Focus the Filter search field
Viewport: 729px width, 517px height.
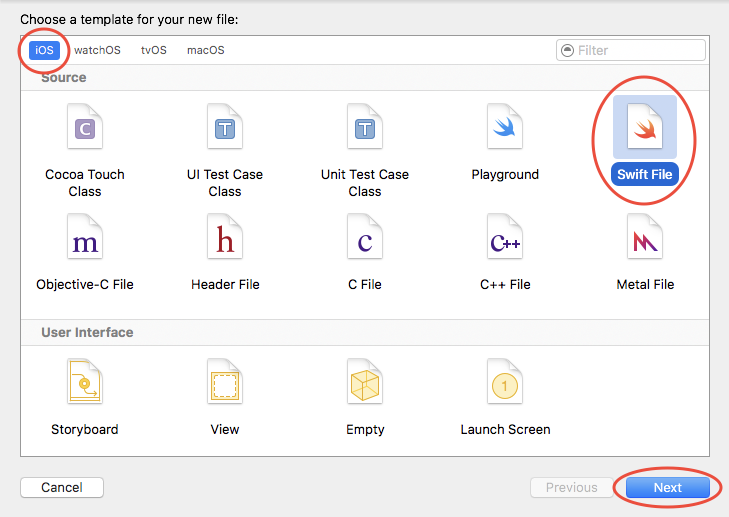coord(639,50)
